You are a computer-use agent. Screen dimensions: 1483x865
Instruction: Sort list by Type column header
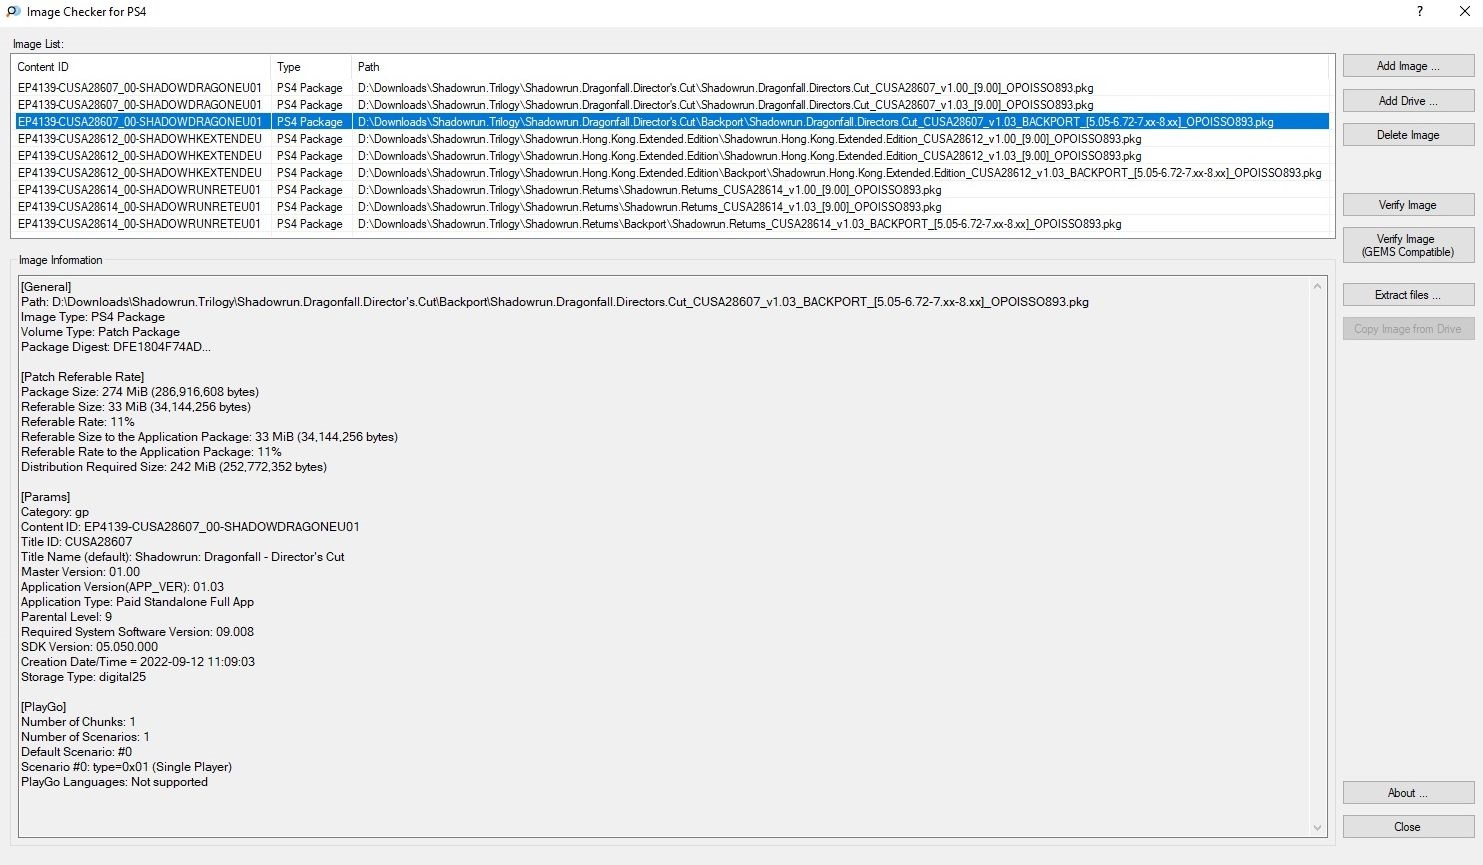tap(311, 67)
